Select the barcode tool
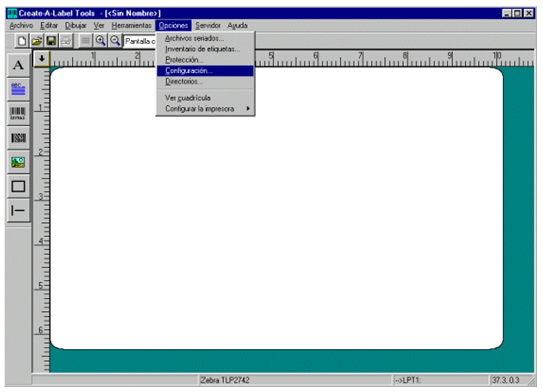The image size is (543, 392). point(18,113)
